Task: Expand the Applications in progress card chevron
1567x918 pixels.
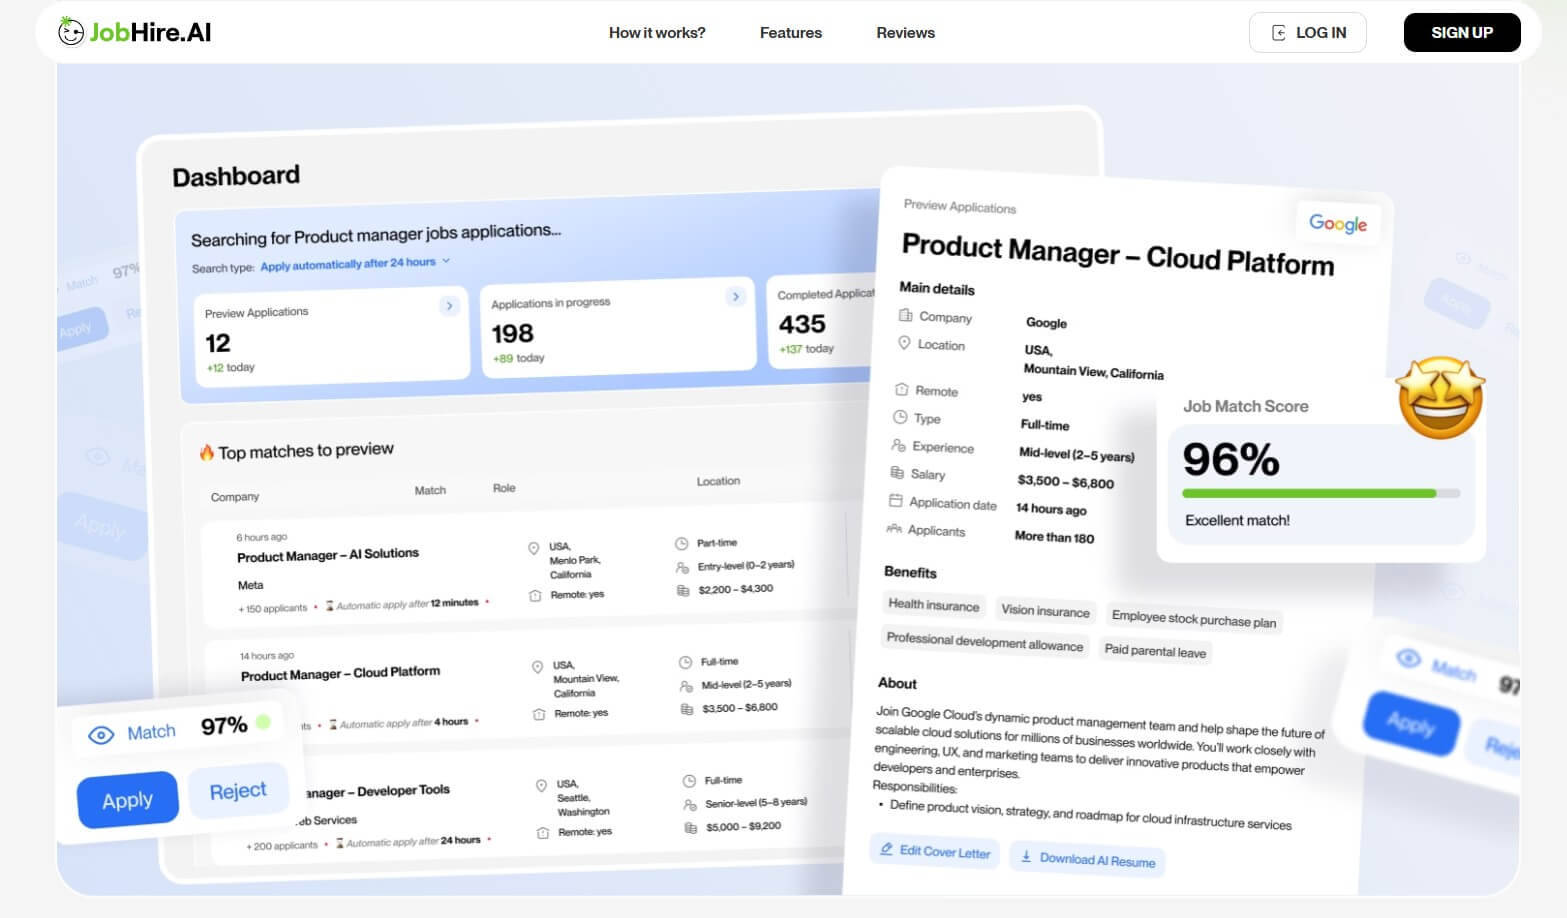Action: pyautogui.click(x=736, y=297)
